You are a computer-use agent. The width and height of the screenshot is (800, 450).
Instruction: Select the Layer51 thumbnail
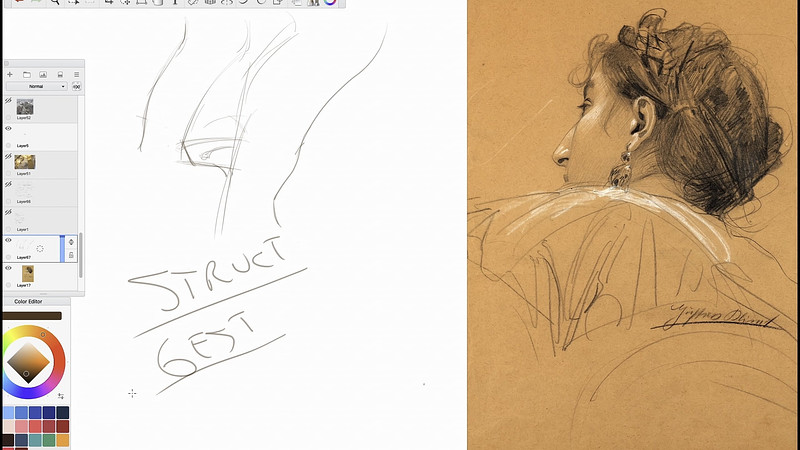[24, 162]
